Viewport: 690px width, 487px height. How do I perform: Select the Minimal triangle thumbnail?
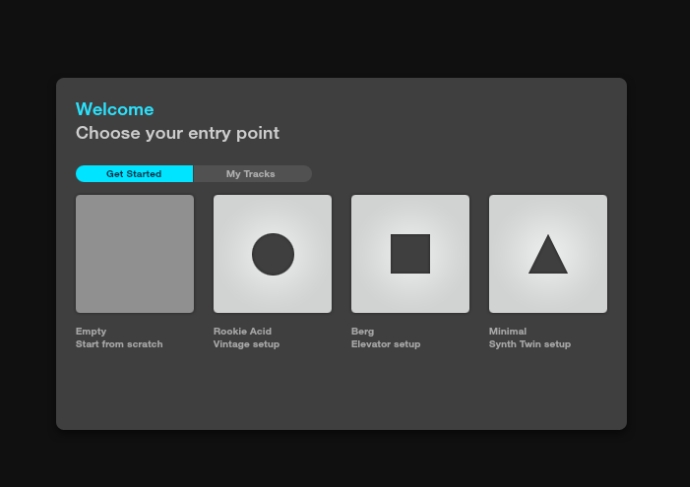(548, 254)
